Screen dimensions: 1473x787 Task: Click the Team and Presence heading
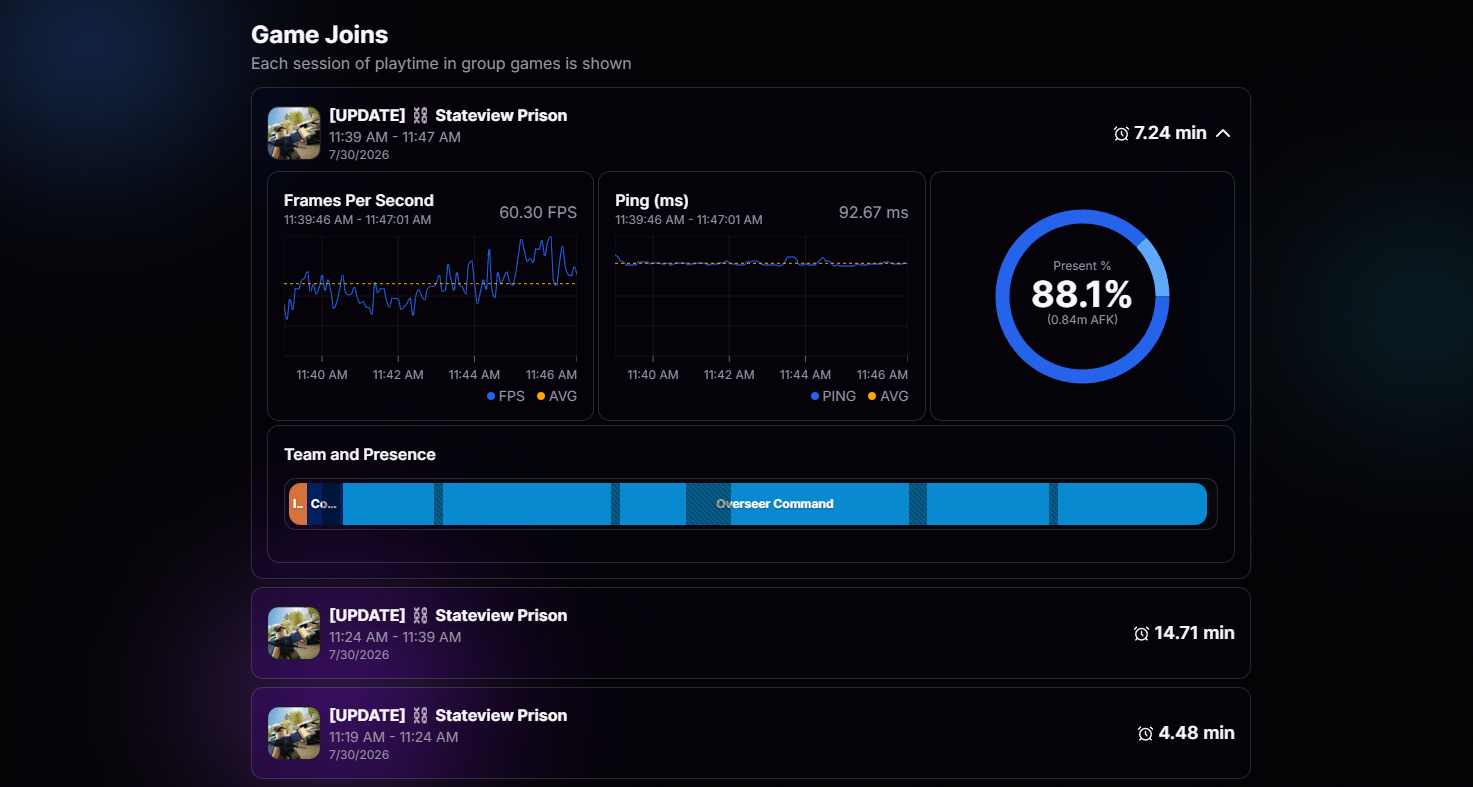pyautogui.click(x=360, y=454)
